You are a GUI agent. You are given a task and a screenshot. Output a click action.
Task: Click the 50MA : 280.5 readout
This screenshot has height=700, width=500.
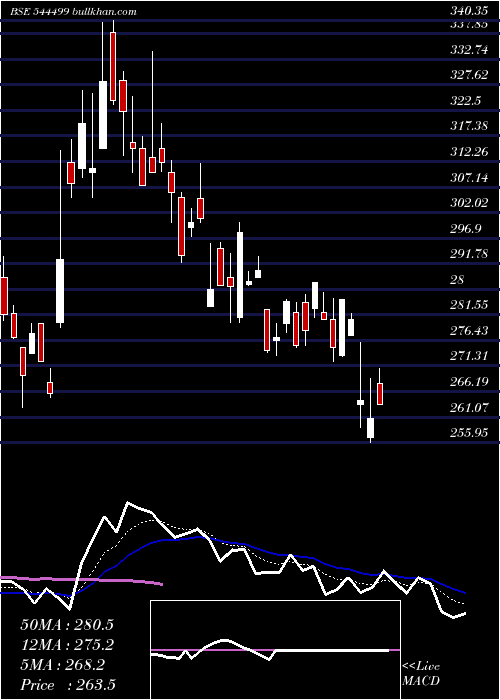click(x=67, y=625)
